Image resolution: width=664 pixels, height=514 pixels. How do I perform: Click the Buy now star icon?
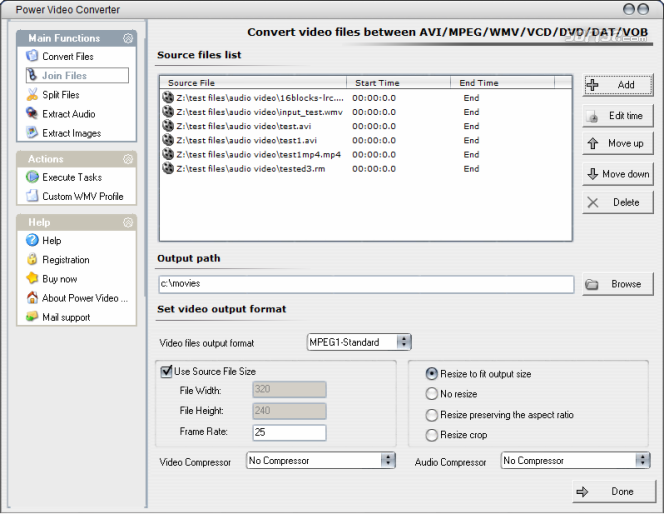32,278
